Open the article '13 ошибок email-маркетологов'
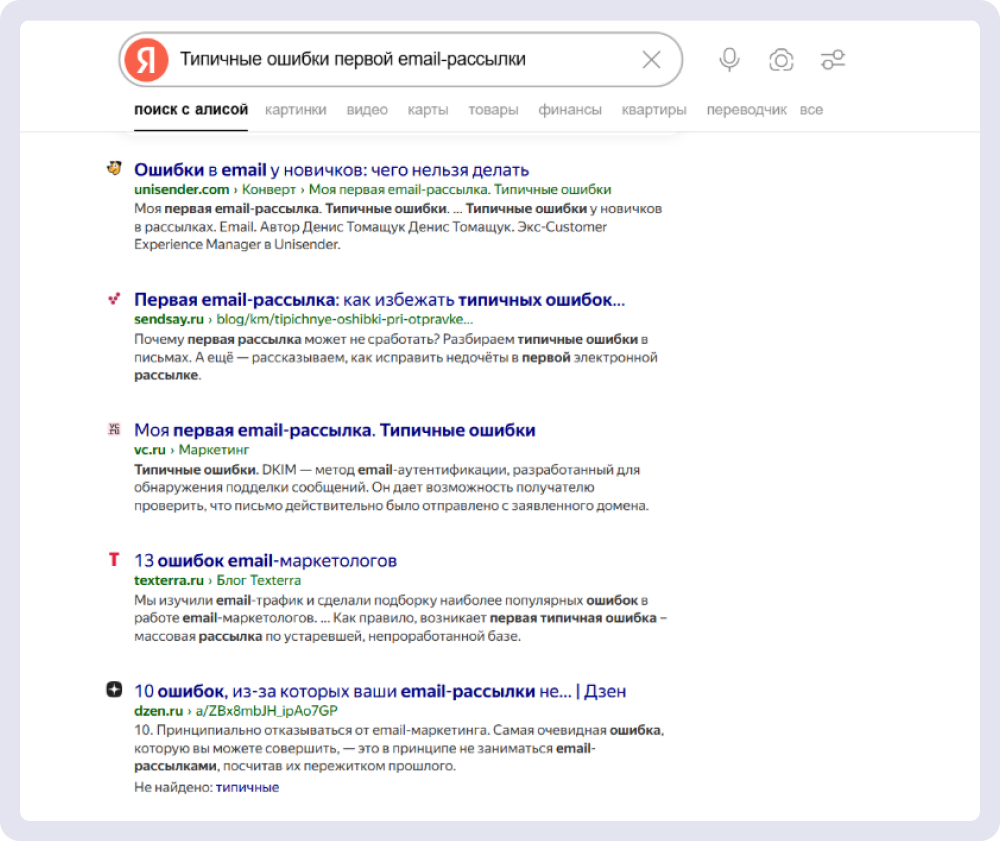The image size is (1000, 841). [x=267, y=560]
